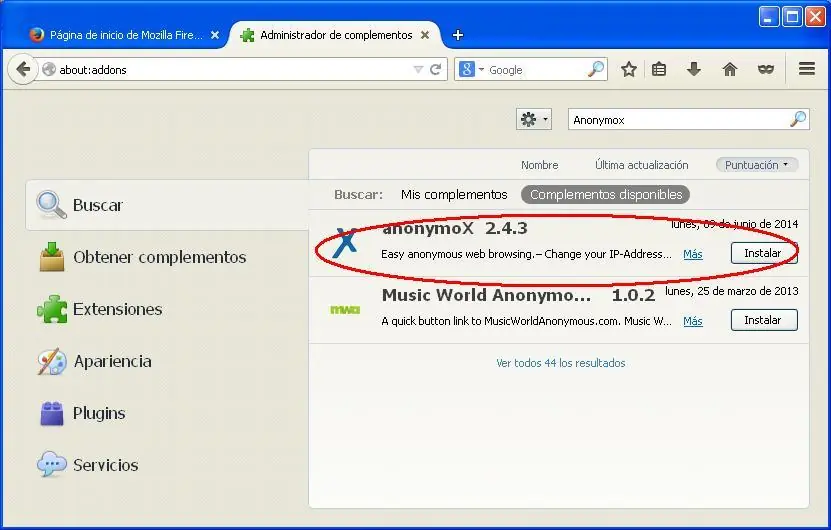Click the private browsing mask icon

[x=766, y=69]
